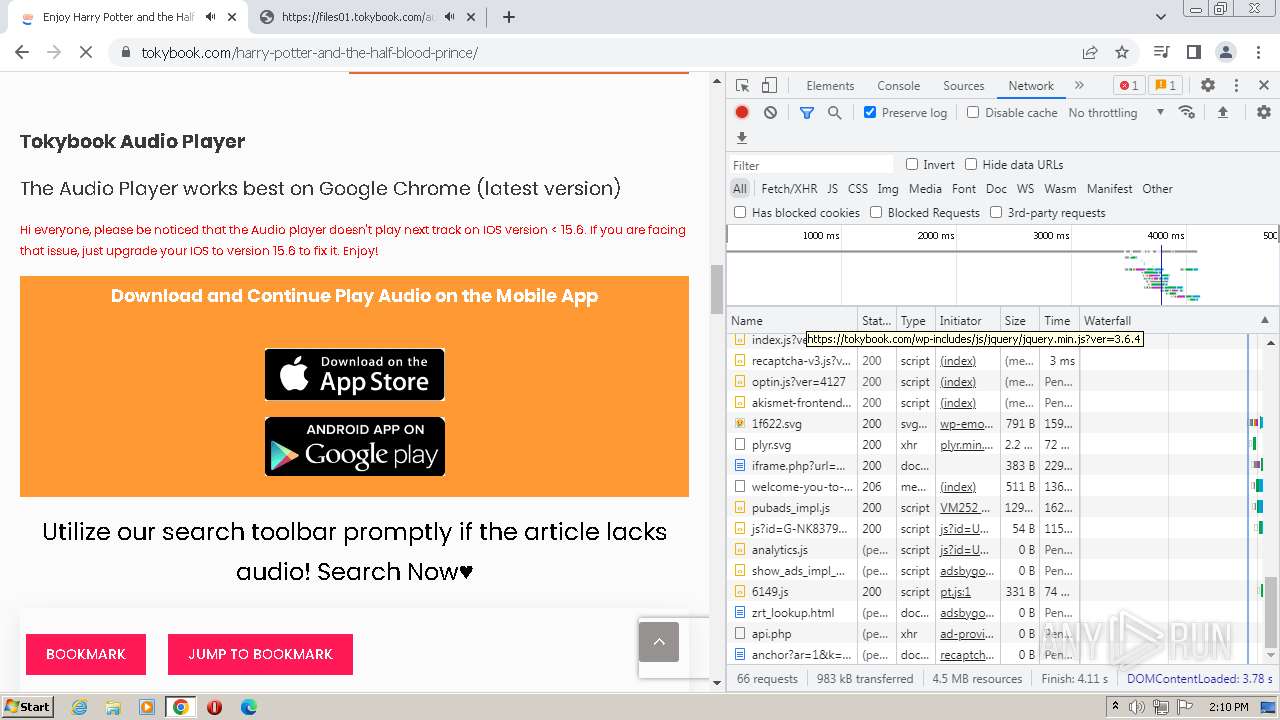
Task: Check the Invert filter checkbox
Action: (912, 164)
